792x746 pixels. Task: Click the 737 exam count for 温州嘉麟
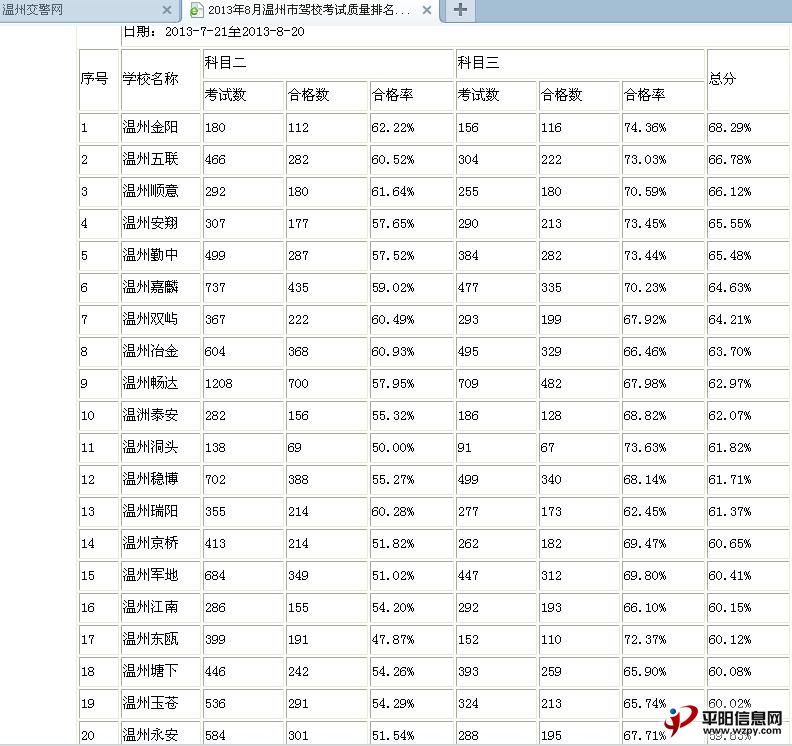pyautogui.click(x=215, y=287)
